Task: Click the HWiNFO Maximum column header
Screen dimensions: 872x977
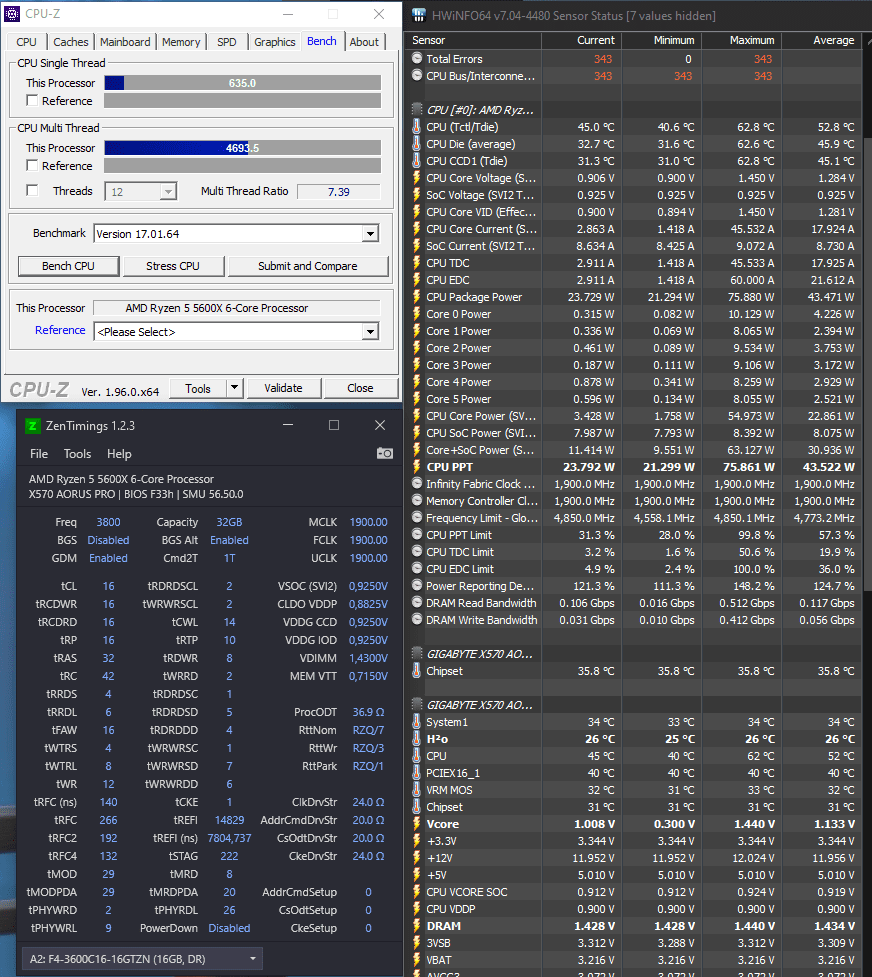Action: click(742, 40)
